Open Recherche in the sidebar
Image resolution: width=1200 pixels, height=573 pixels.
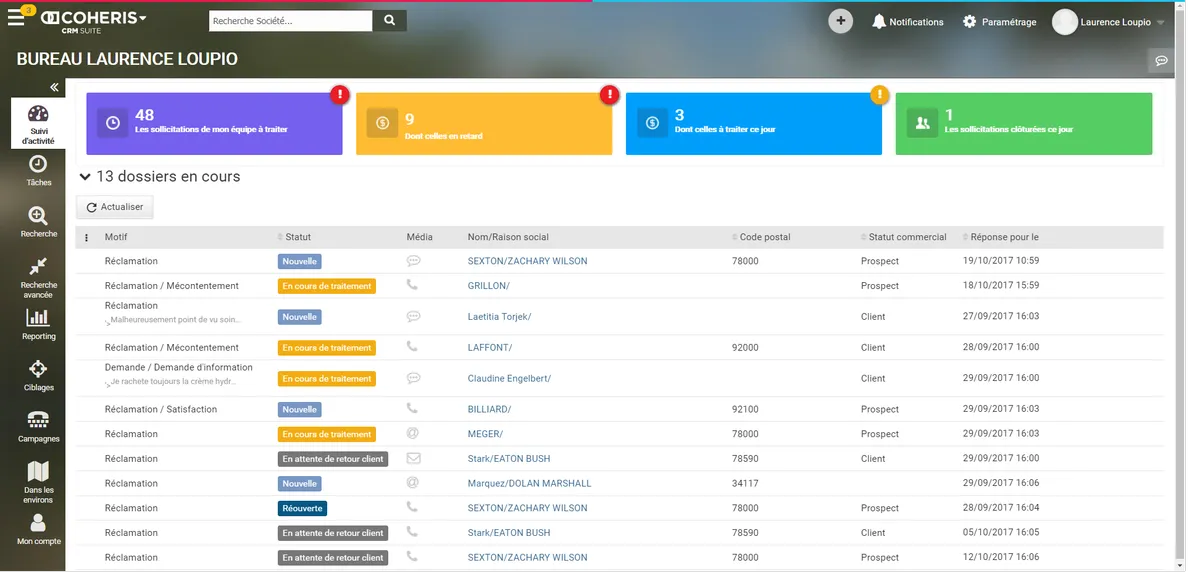38,222
